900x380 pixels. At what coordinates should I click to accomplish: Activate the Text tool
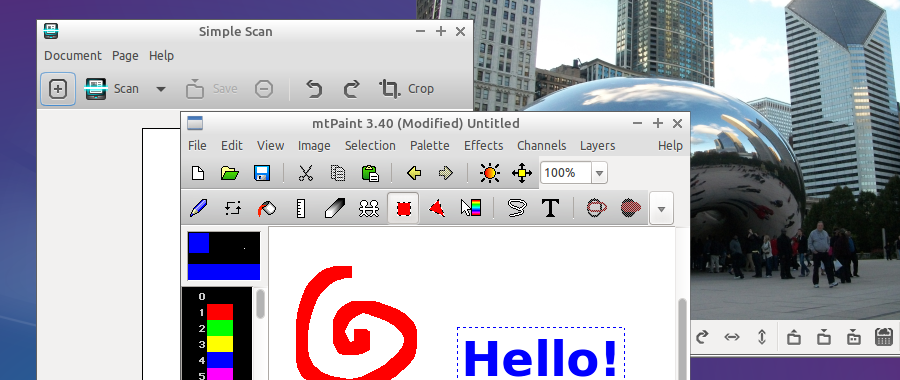550,208
